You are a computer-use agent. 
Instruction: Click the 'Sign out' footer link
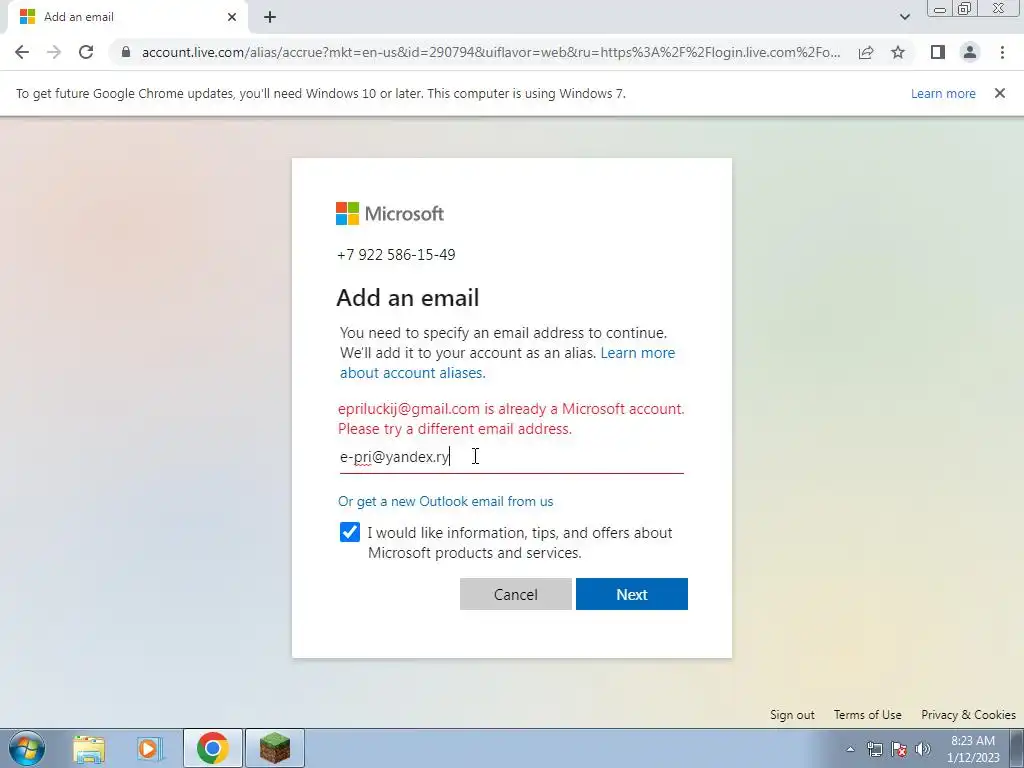792,714
